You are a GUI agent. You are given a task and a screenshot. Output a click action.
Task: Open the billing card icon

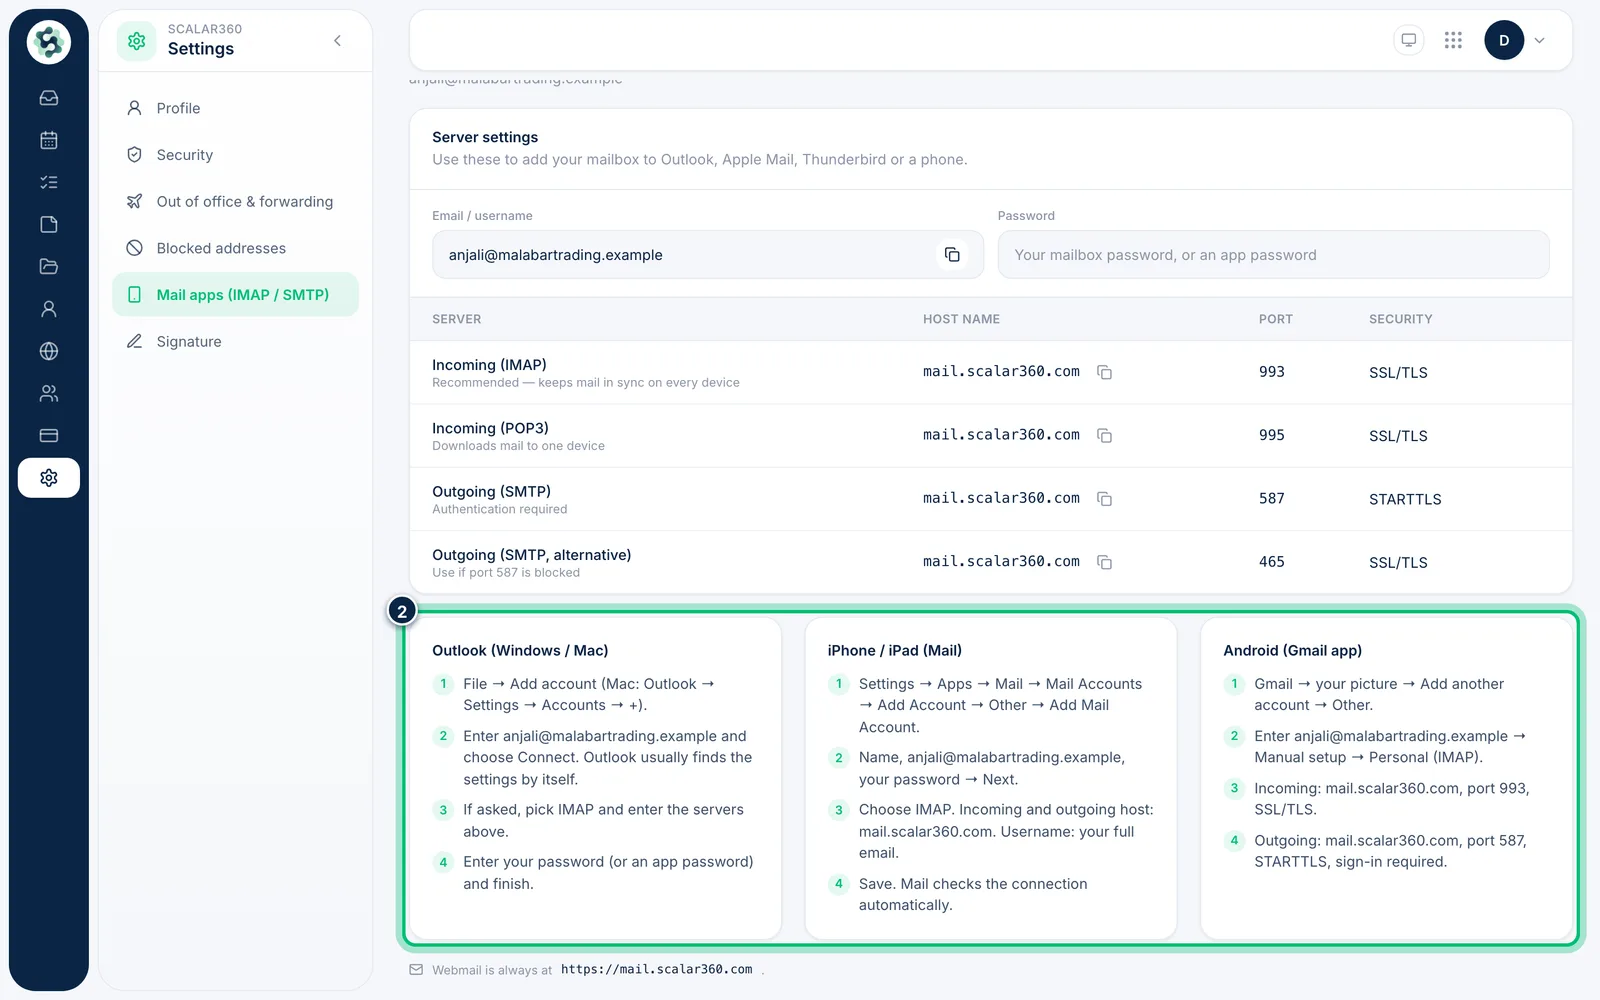[x=48, y=435]
